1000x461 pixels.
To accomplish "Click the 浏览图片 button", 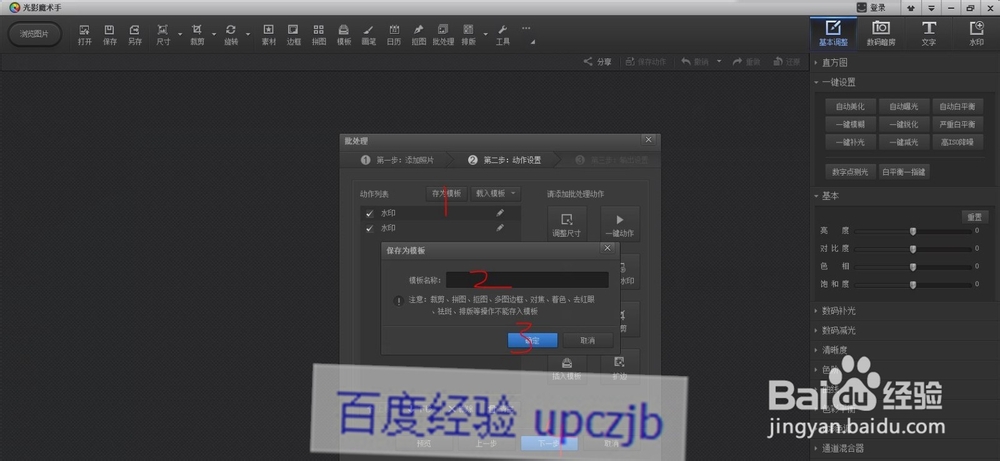I will (x=34, y=34).
